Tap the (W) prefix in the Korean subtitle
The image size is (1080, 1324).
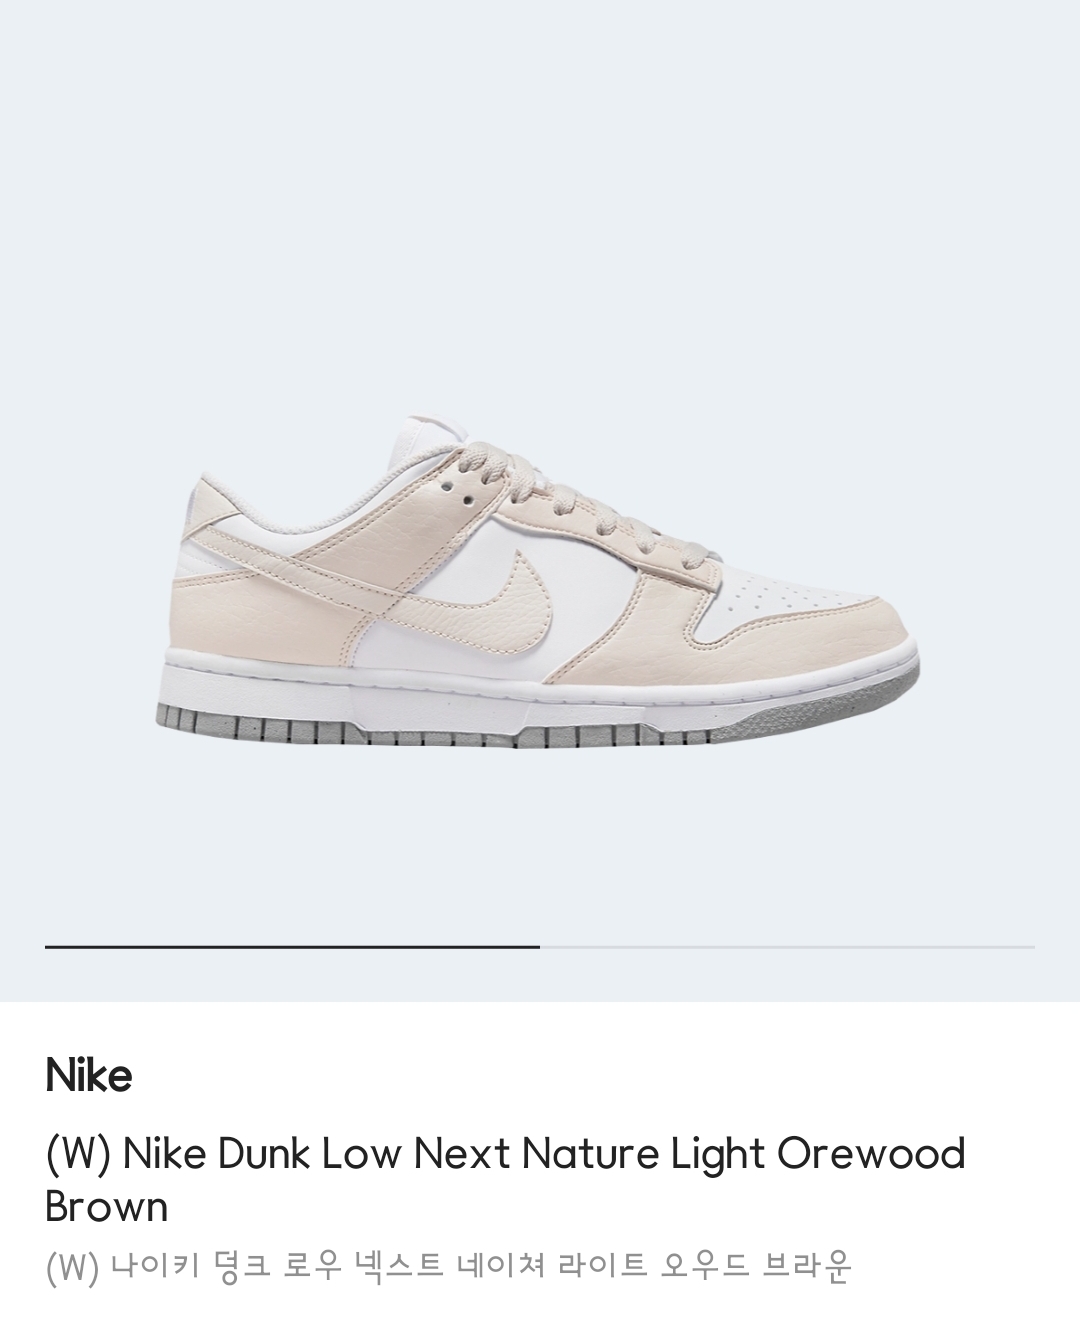coord(72,1267)
